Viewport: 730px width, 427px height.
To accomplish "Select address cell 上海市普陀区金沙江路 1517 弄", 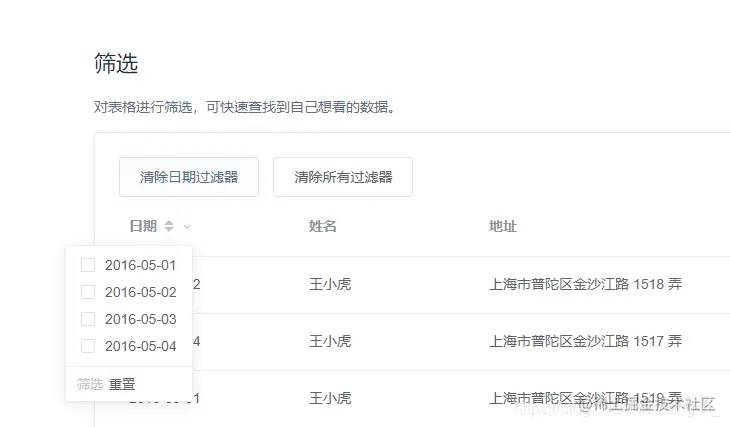I will coord(585,341).
